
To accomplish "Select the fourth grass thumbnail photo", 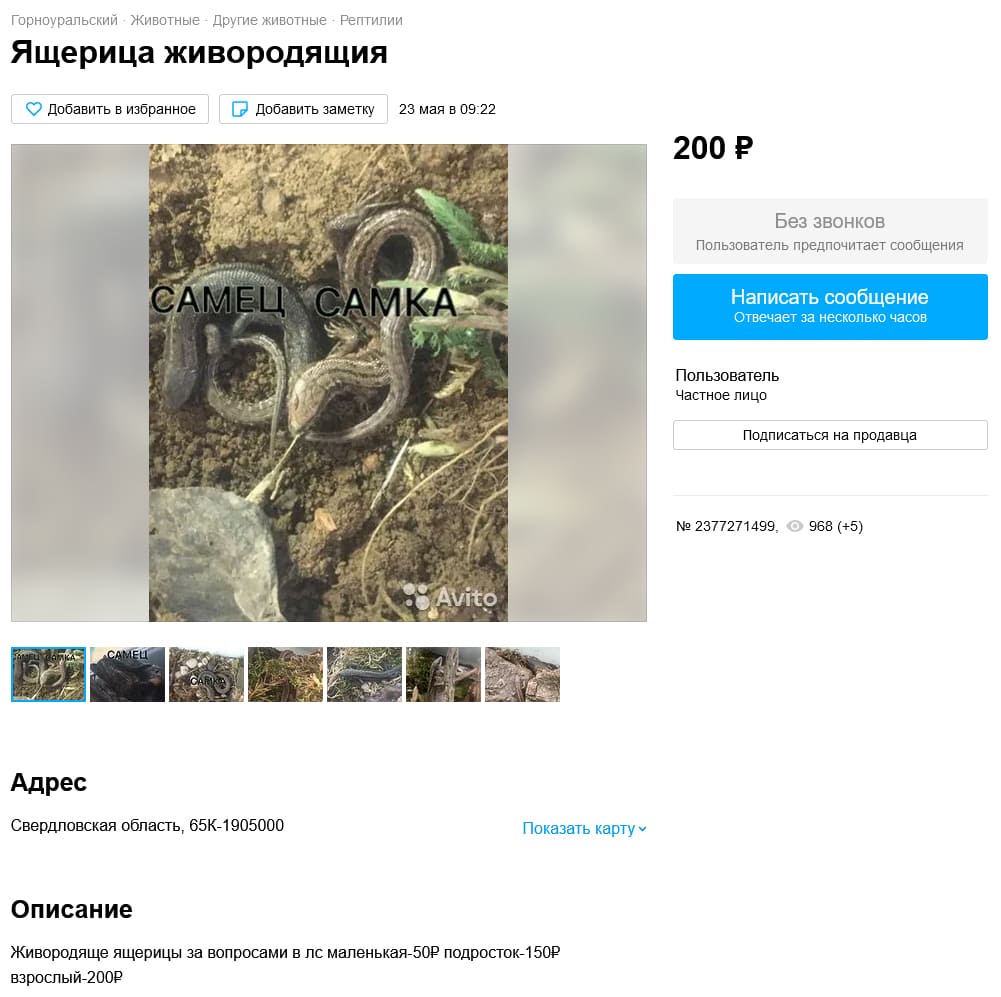I will tap(285, 675).
